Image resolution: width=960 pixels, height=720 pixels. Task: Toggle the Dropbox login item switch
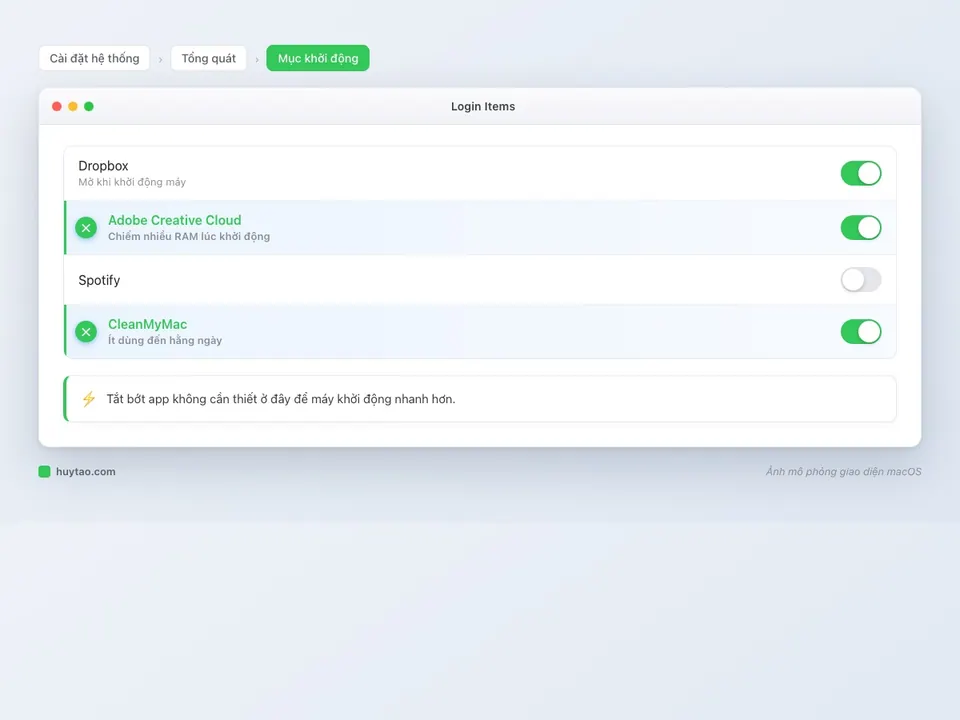(x=861, y=173)
